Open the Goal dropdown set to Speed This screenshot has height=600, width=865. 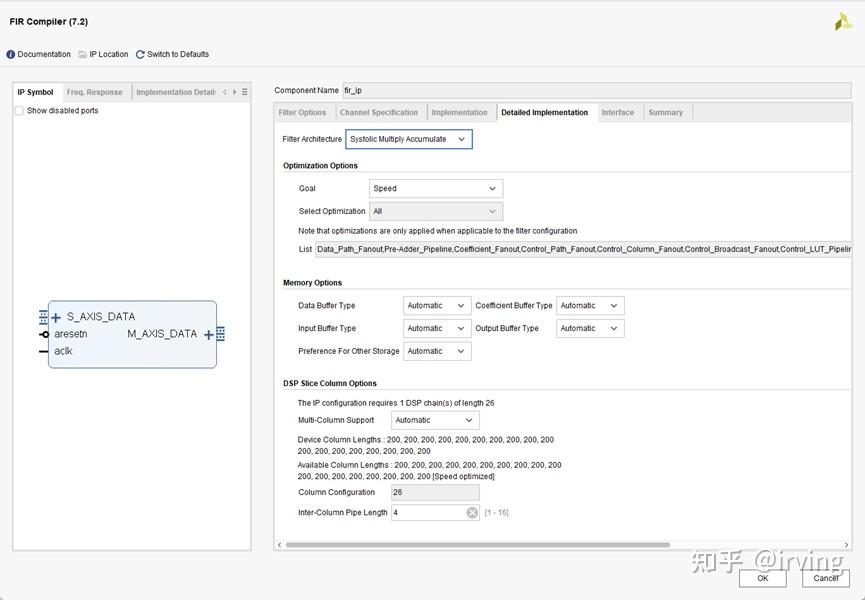click(x=436, y=189)
